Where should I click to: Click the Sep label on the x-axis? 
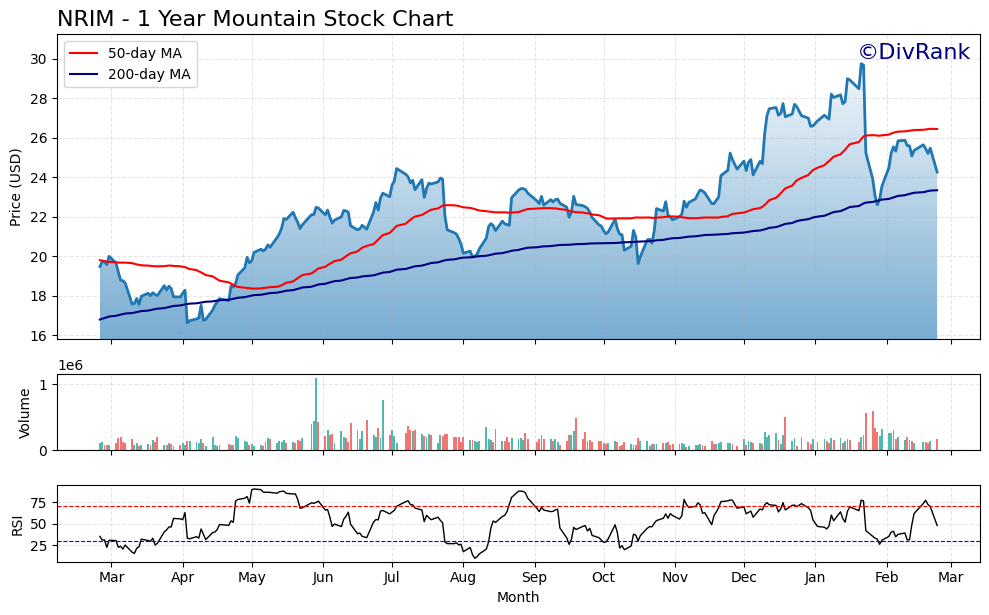coord(535,577)
